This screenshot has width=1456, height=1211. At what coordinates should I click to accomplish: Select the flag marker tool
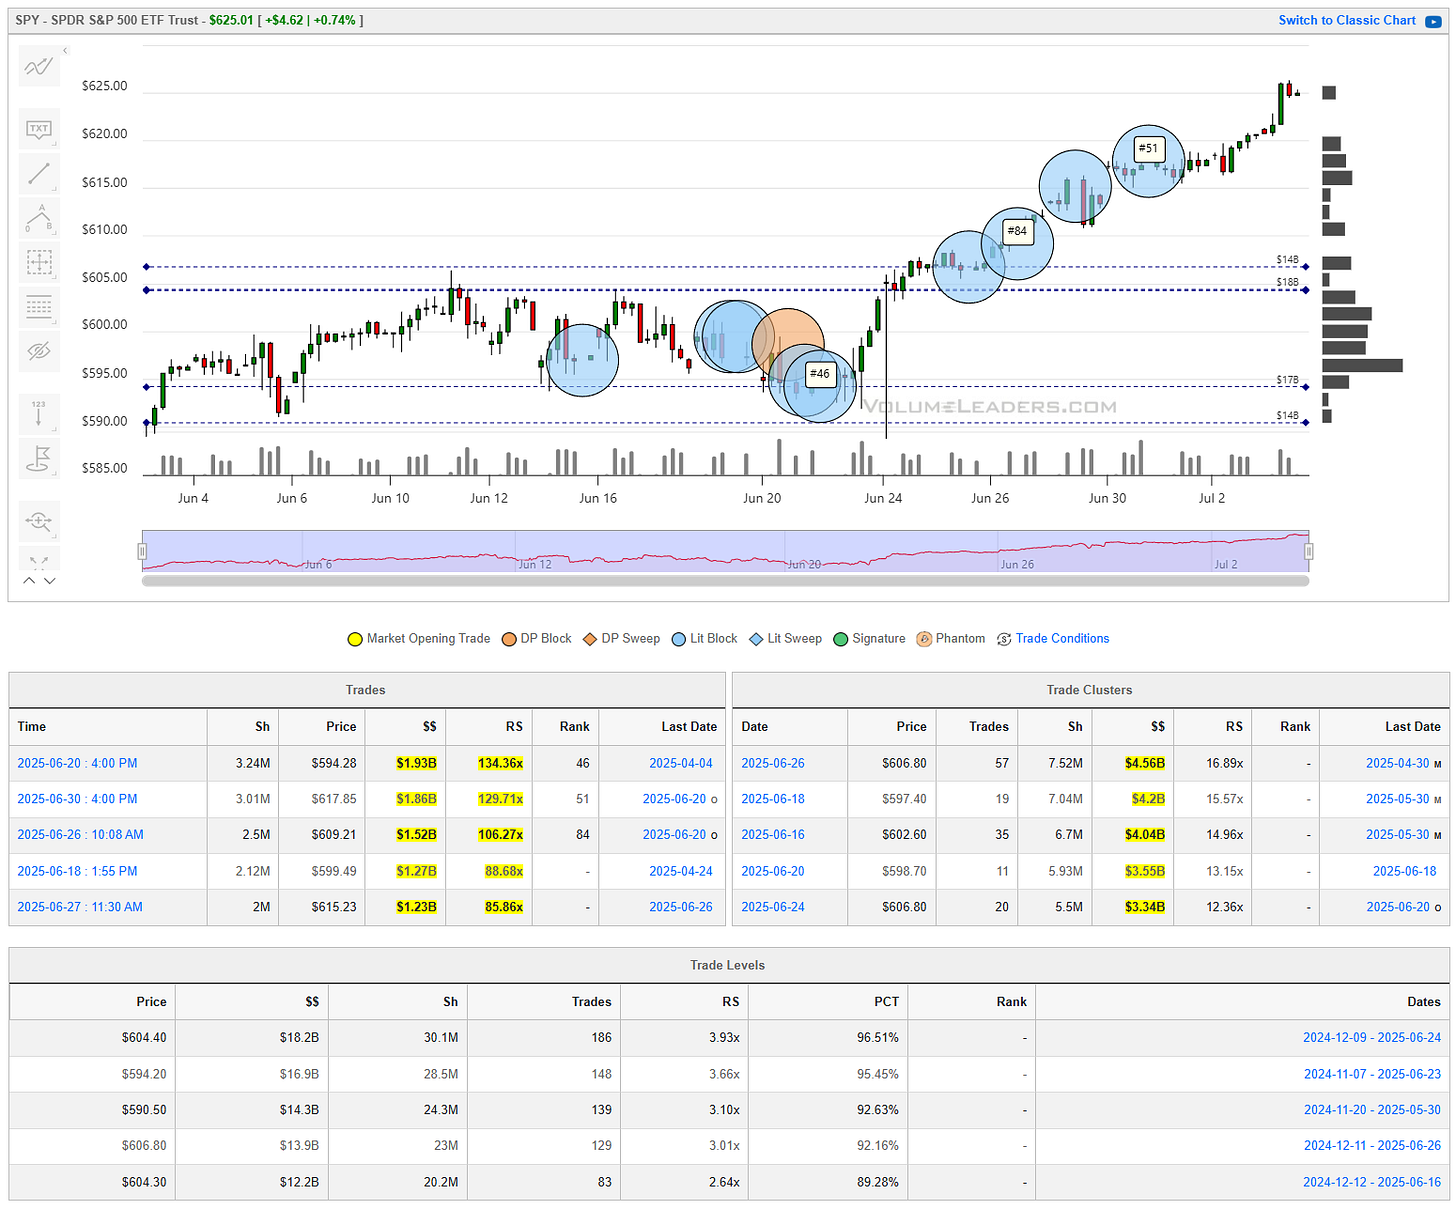(39, 458)
